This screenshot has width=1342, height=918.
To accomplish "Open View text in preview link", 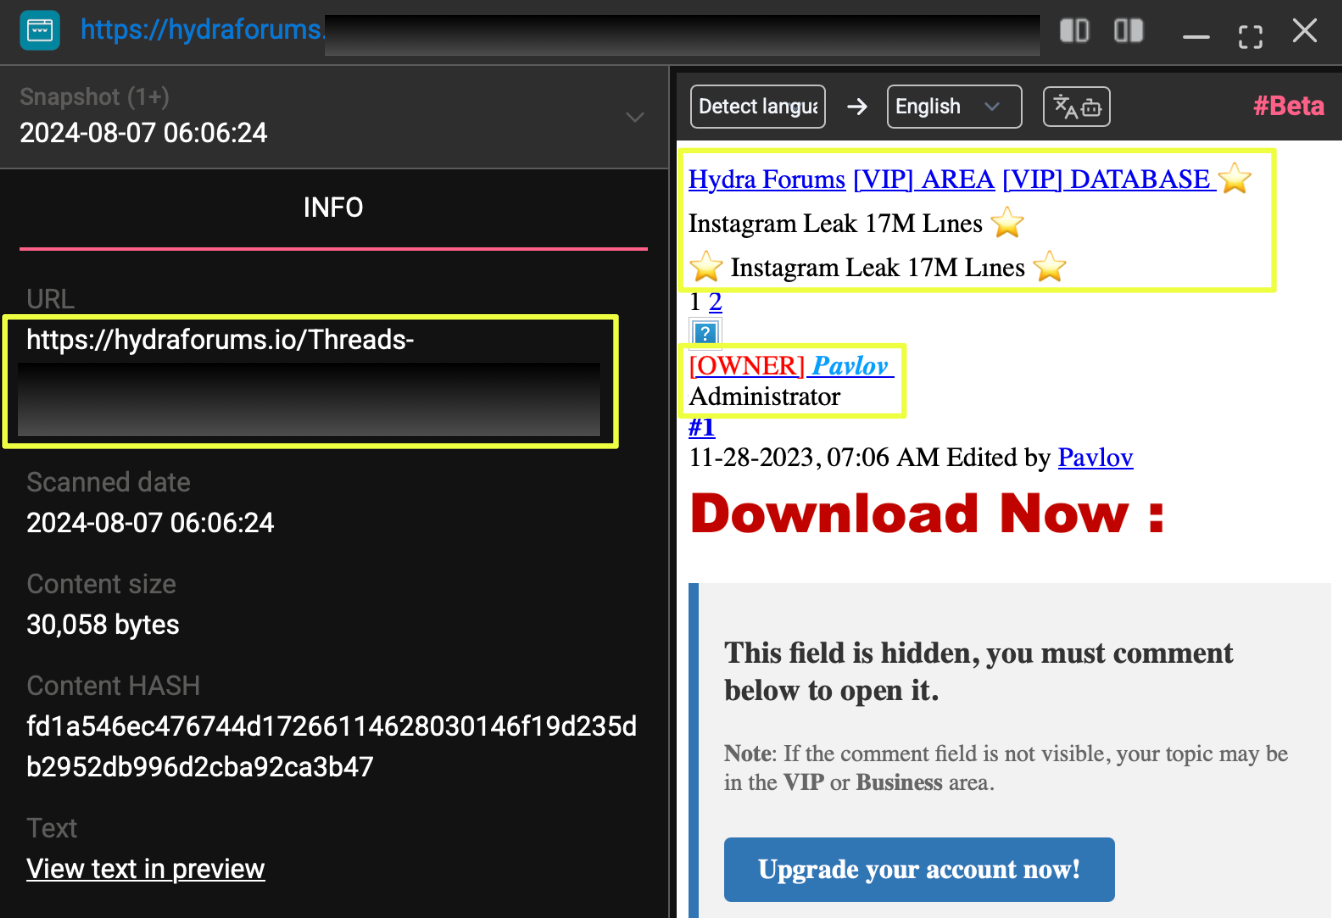I will 145,869.
